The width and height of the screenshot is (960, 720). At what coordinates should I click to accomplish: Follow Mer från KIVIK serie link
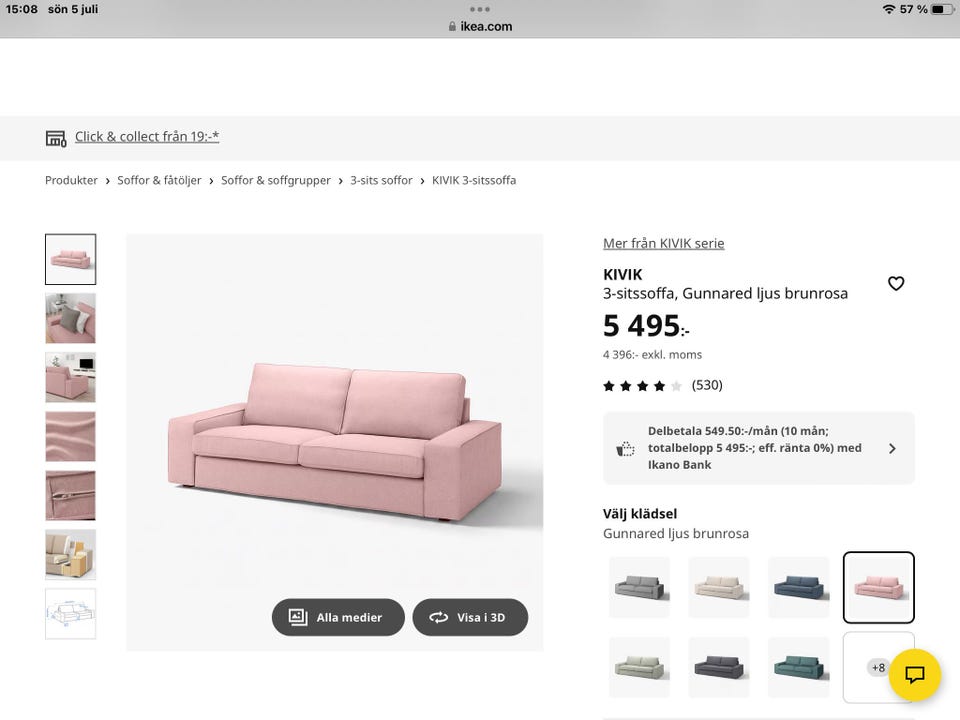[x=664, y=243]
